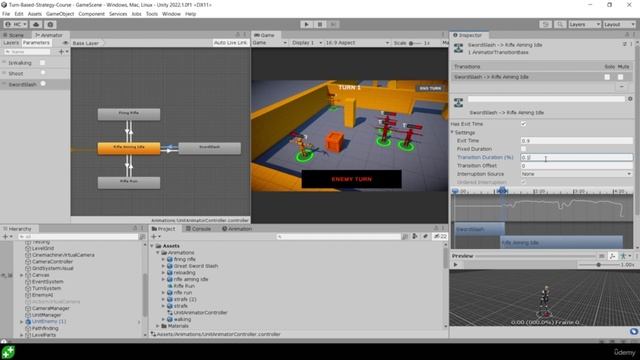Click the preview speed slider
Screen dimensions: 640x360
pos(598,265)
